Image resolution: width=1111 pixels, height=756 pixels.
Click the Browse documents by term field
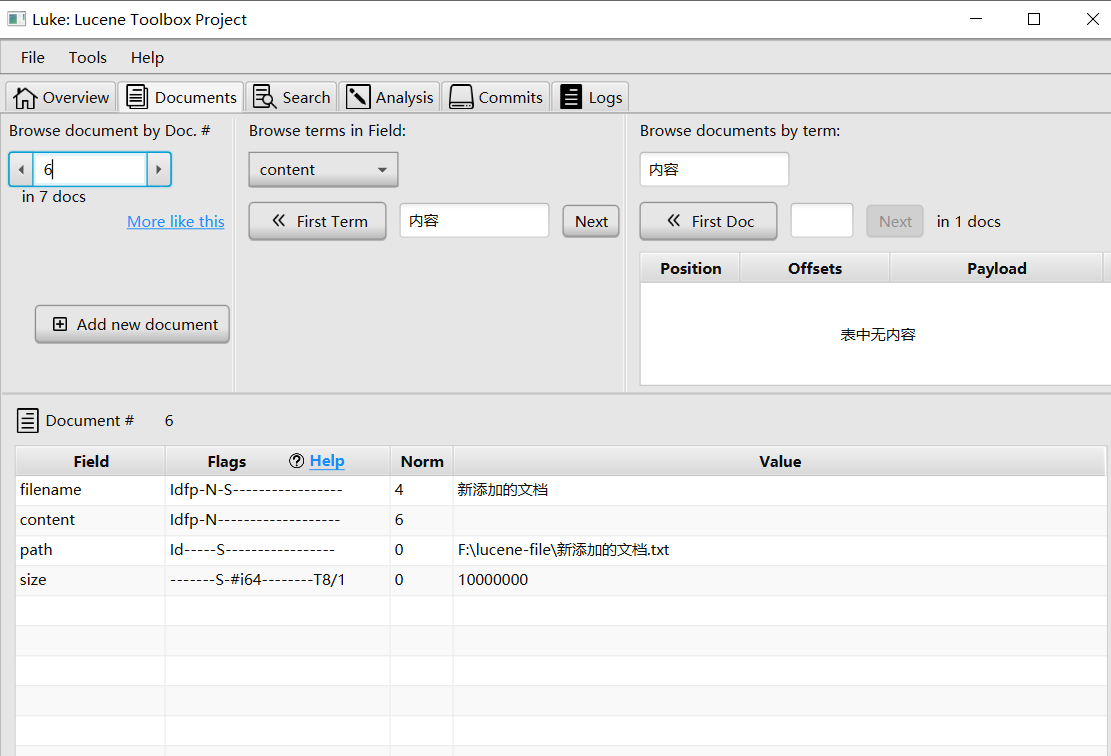[x=714, y=169]
